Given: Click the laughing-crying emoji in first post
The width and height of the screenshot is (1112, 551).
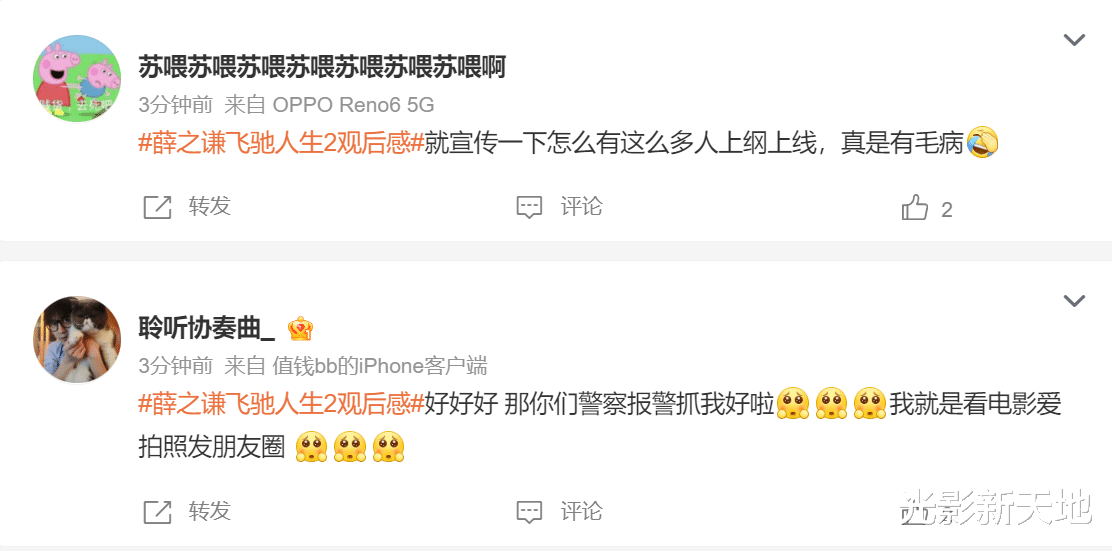Looking at the screenshot, I should pos(983,144).
